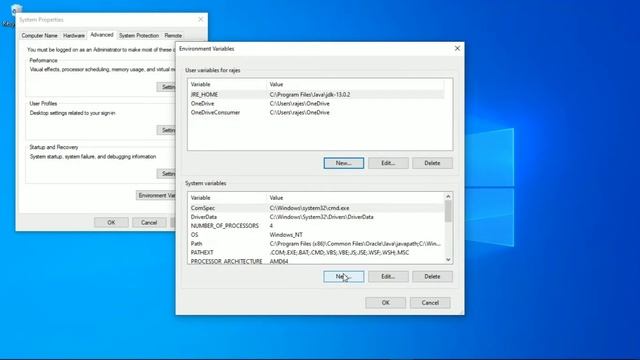Open Computer Name tab in System Properties
Viewport: 640px width, 360px height.
point(39,36)
